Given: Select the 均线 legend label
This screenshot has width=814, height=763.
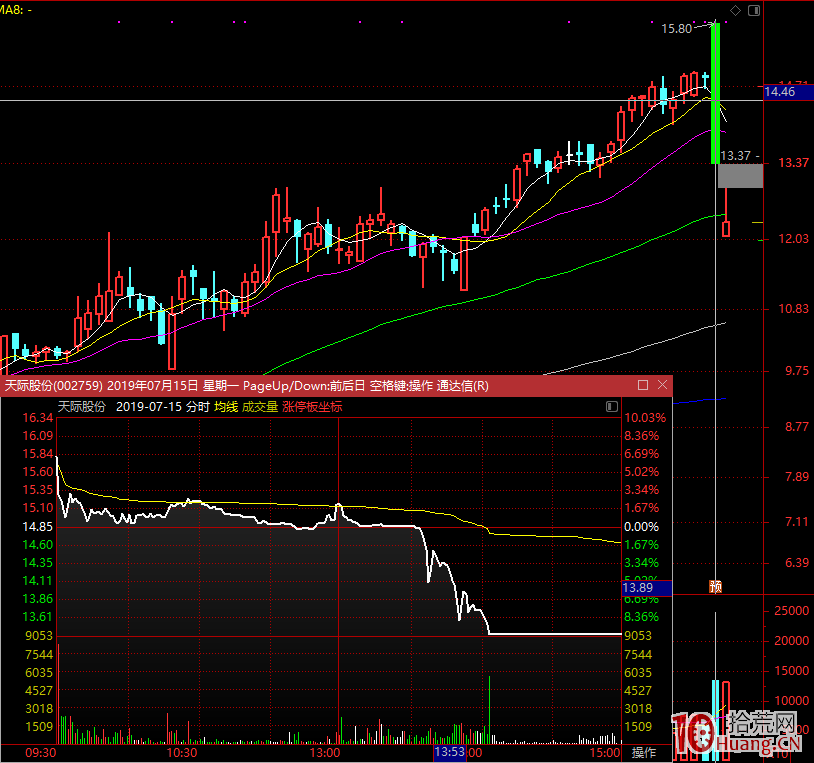Looking at the screenshot, I should point(226,406).
